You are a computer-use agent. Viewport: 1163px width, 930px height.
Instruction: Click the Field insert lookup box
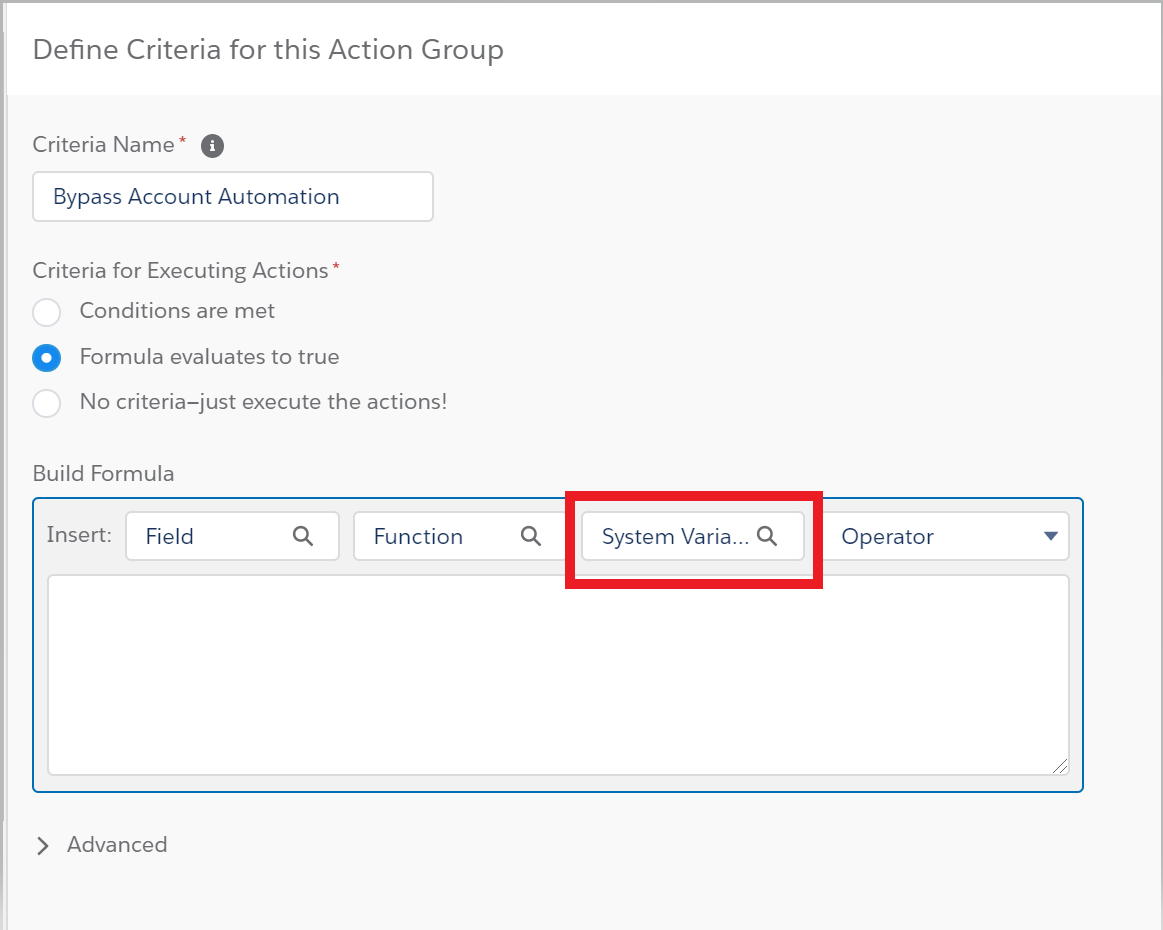pyautogui.click(x=232, y=536)
